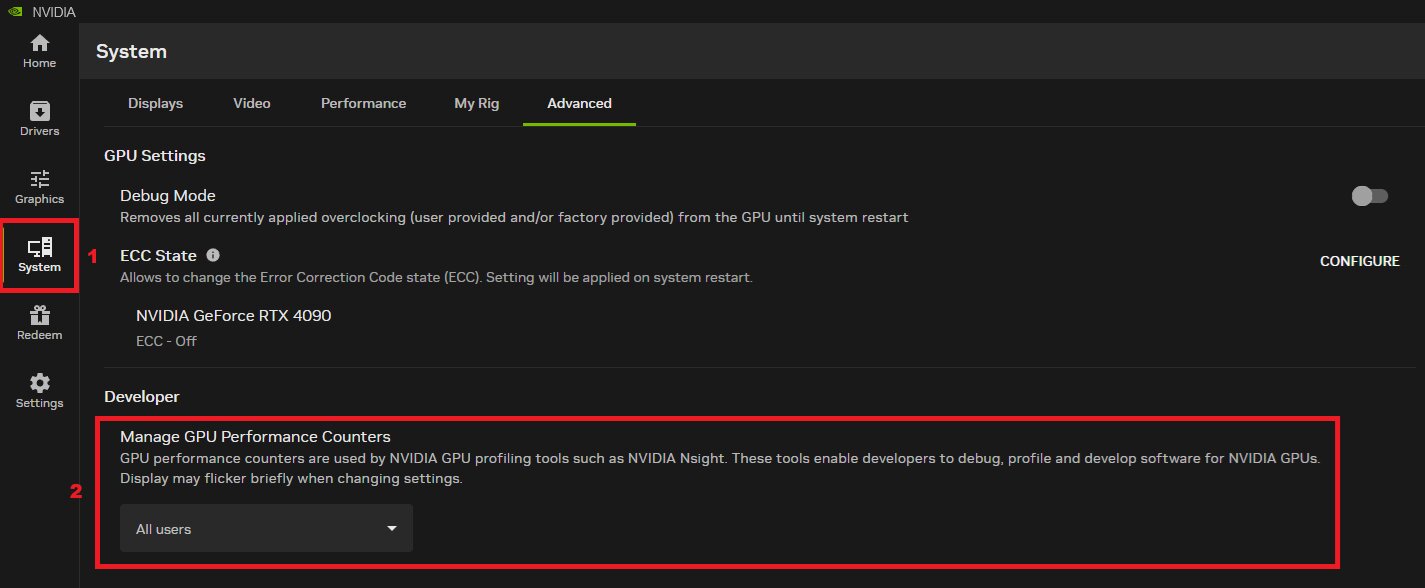Screen dimensions: 1425x588
Task: Click the ECC State info icon
Action: click(x=212, y=256)
